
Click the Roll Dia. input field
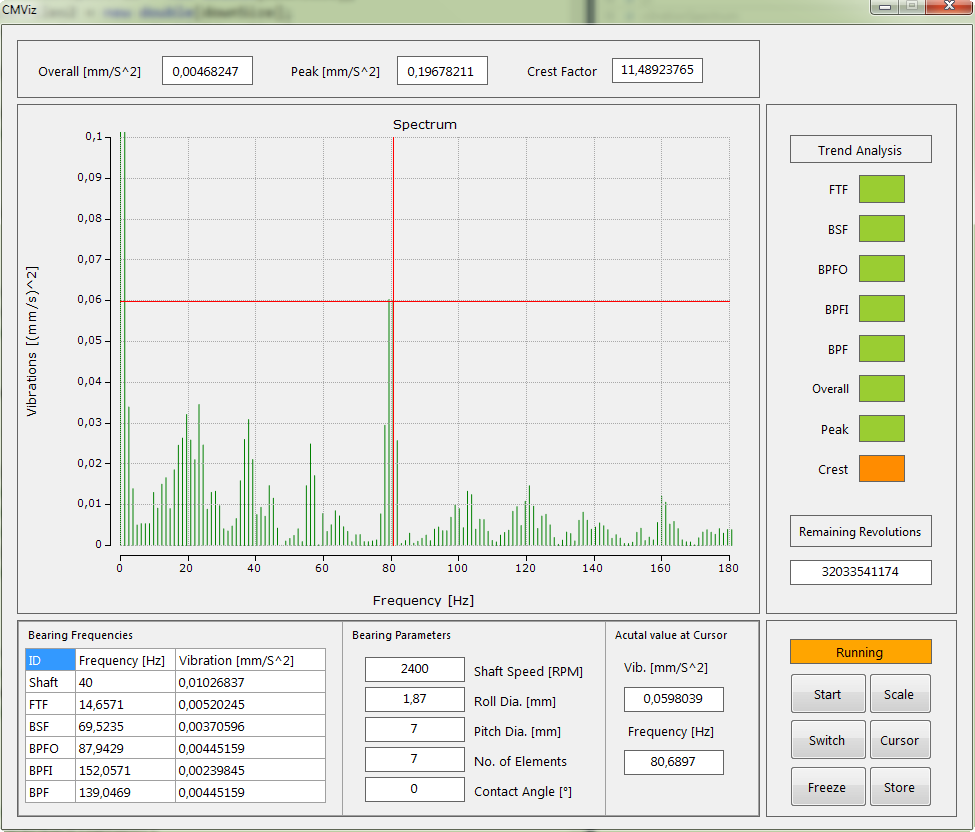tap(414, 700)
